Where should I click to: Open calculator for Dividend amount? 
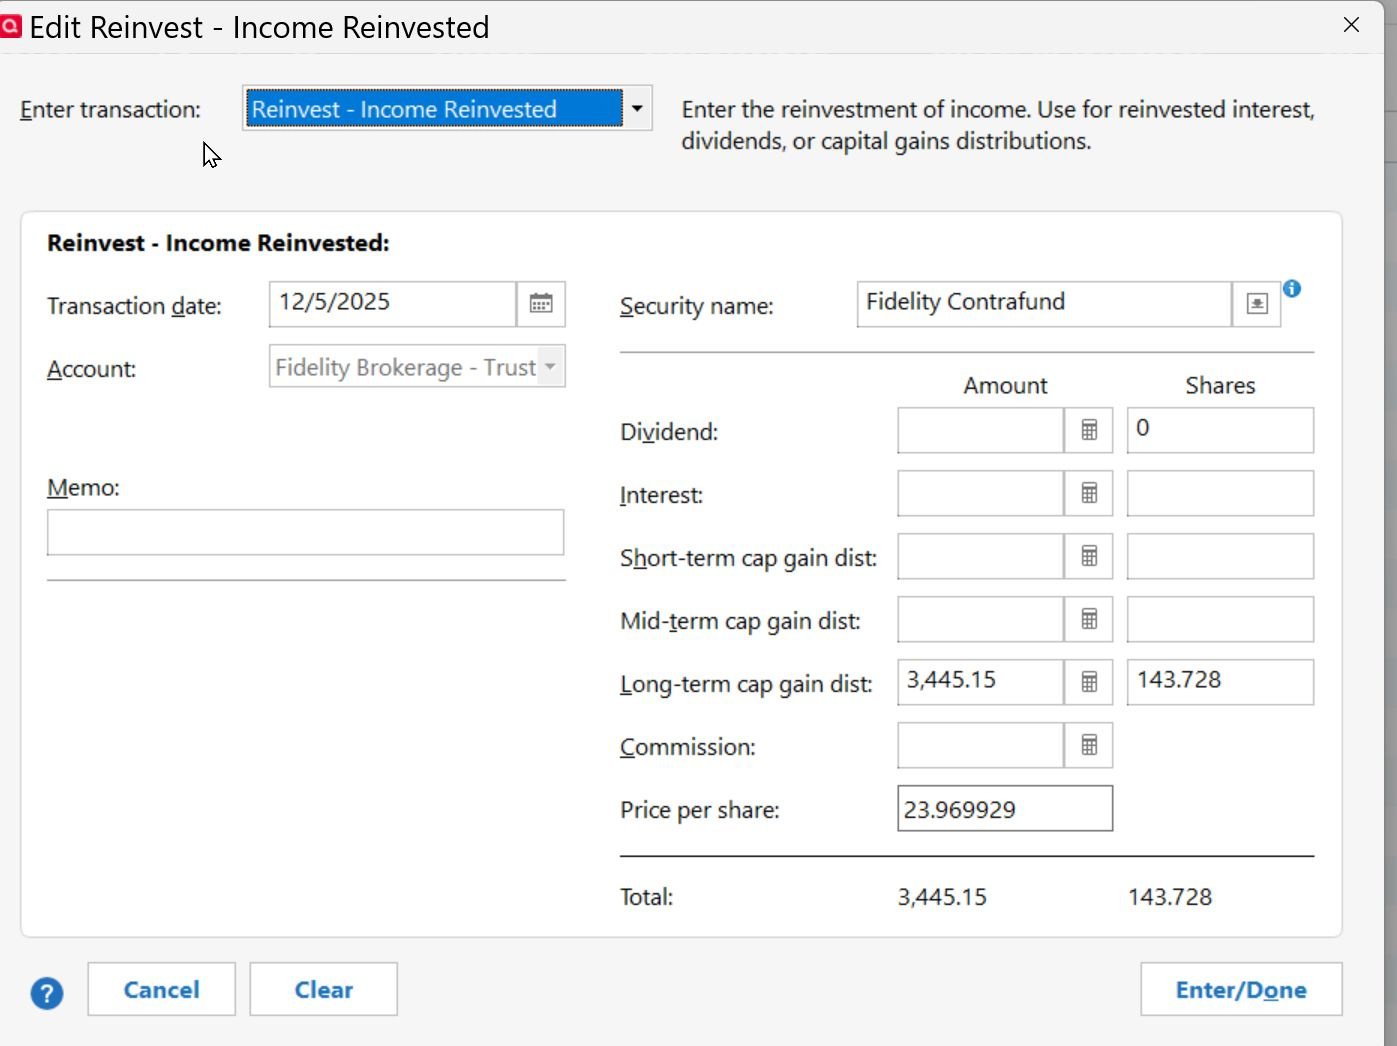pos(1089,430)
